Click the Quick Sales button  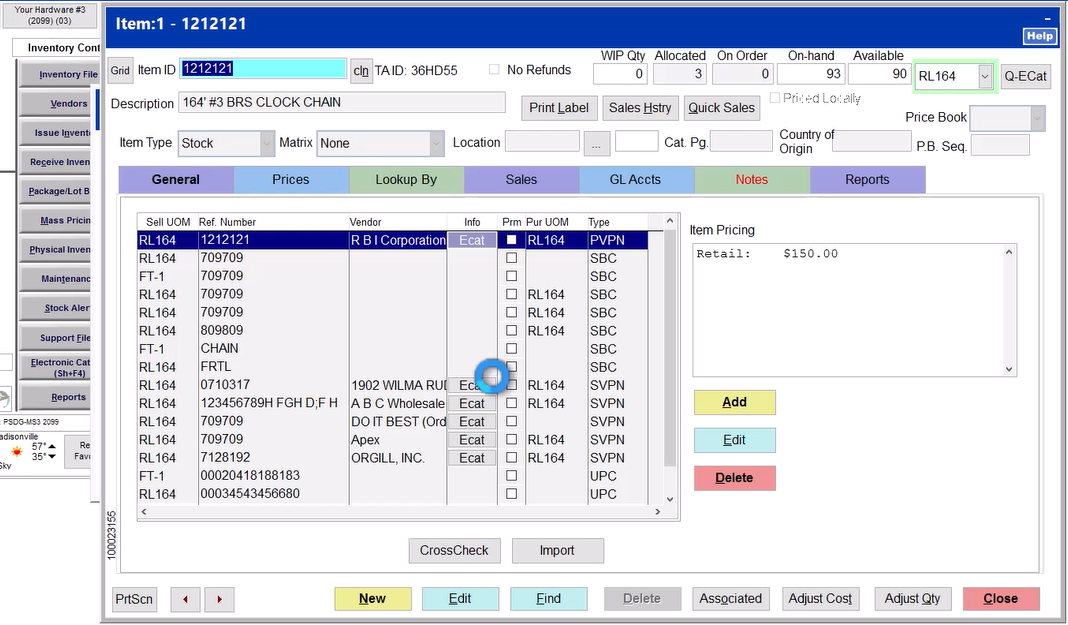click(x=721, y=108)
